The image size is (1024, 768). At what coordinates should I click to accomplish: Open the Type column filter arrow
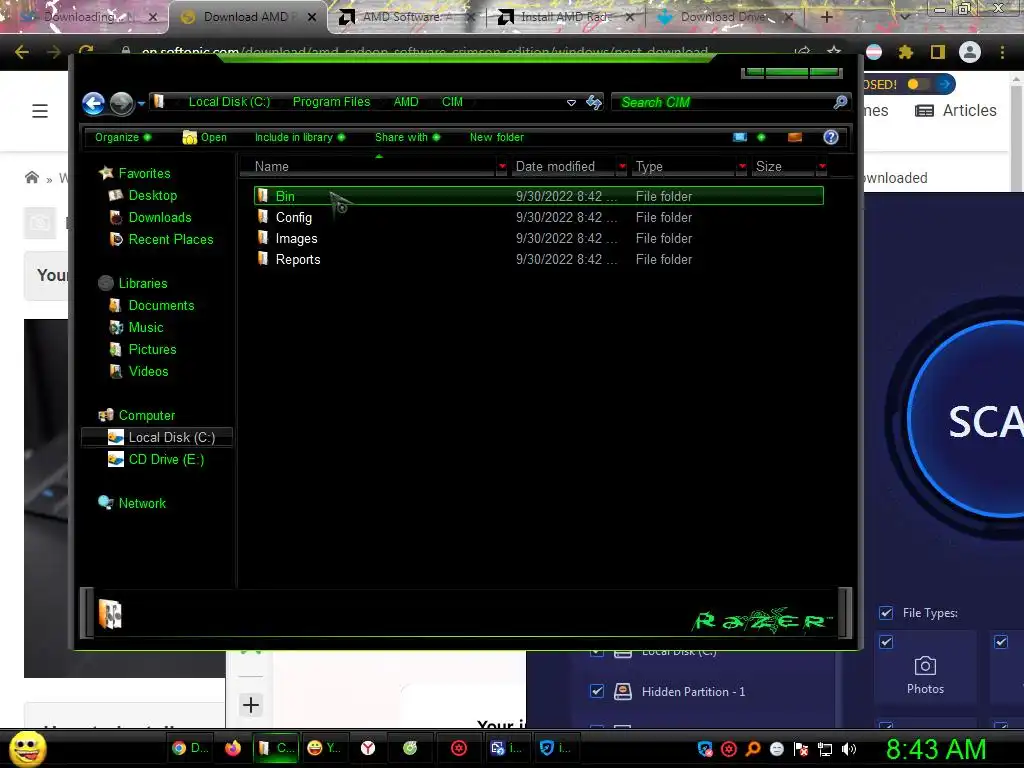pos(742,167)
